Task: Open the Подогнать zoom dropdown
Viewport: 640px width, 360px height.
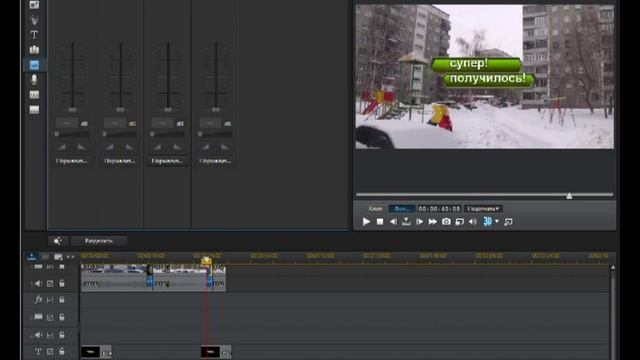Action: click(x=483, y=209)
